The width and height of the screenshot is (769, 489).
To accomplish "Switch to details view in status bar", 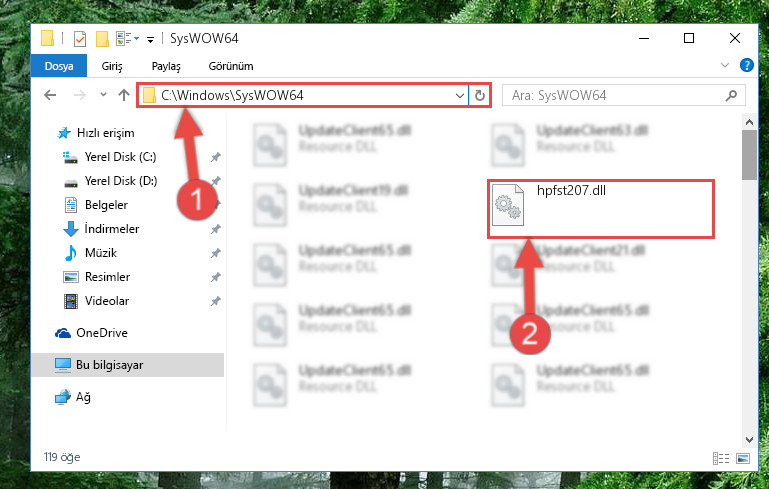I will pos(720,458).
